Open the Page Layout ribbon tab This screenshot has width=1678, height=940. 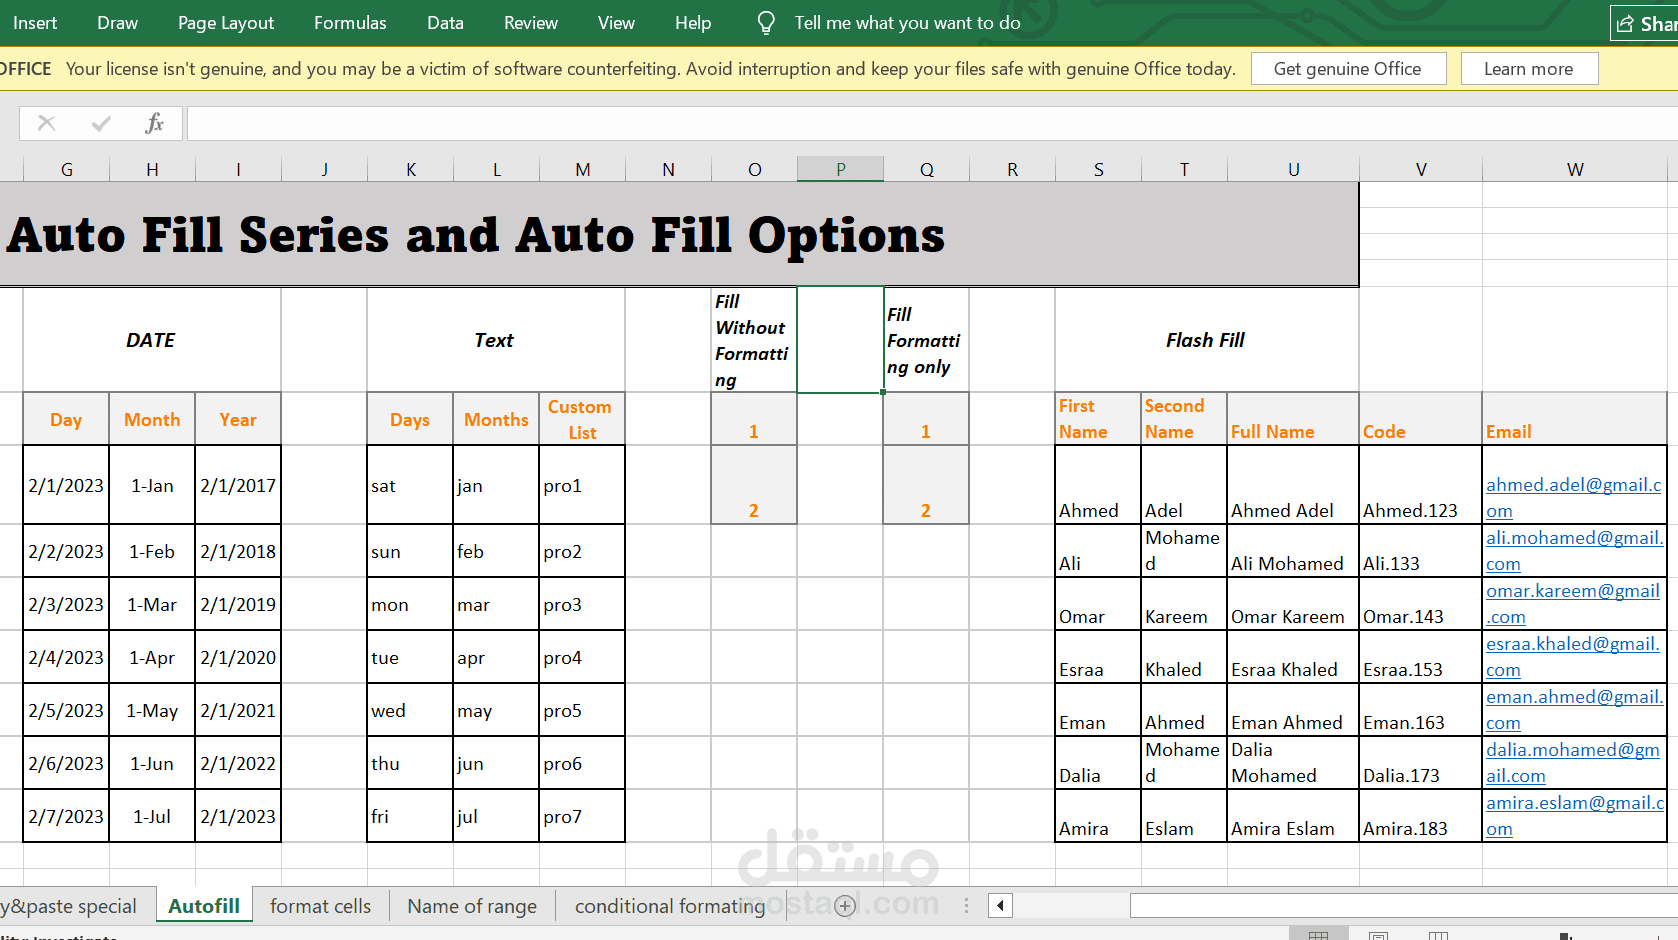pyautogui.click(x=226, y=23)
